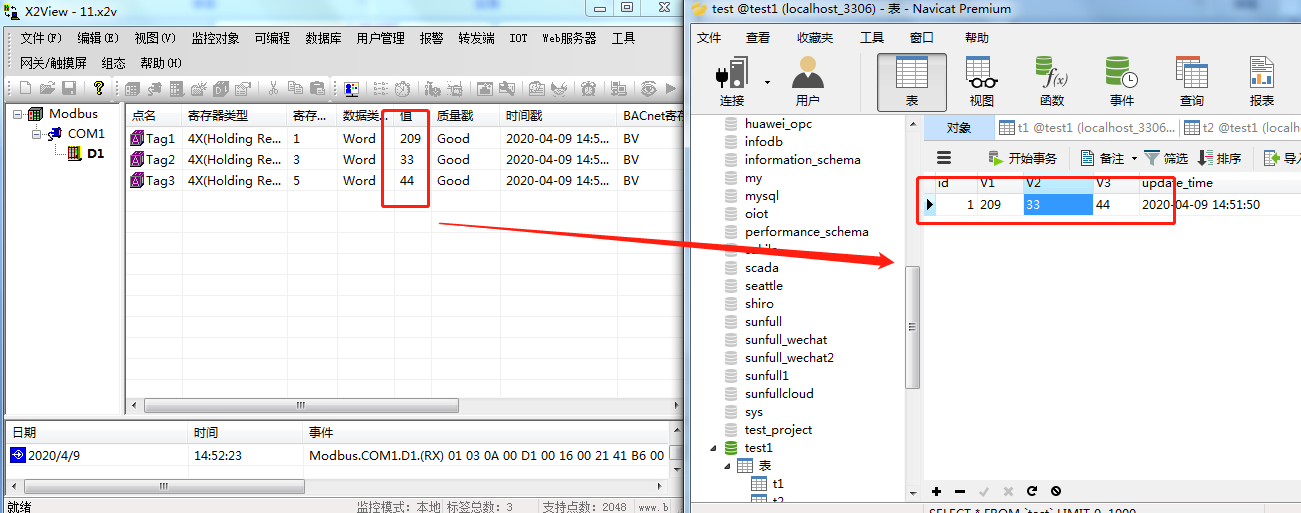1301x513 pixels.
Task: Click the V1 column header in Navicat grid
Action: click(999, 183)
